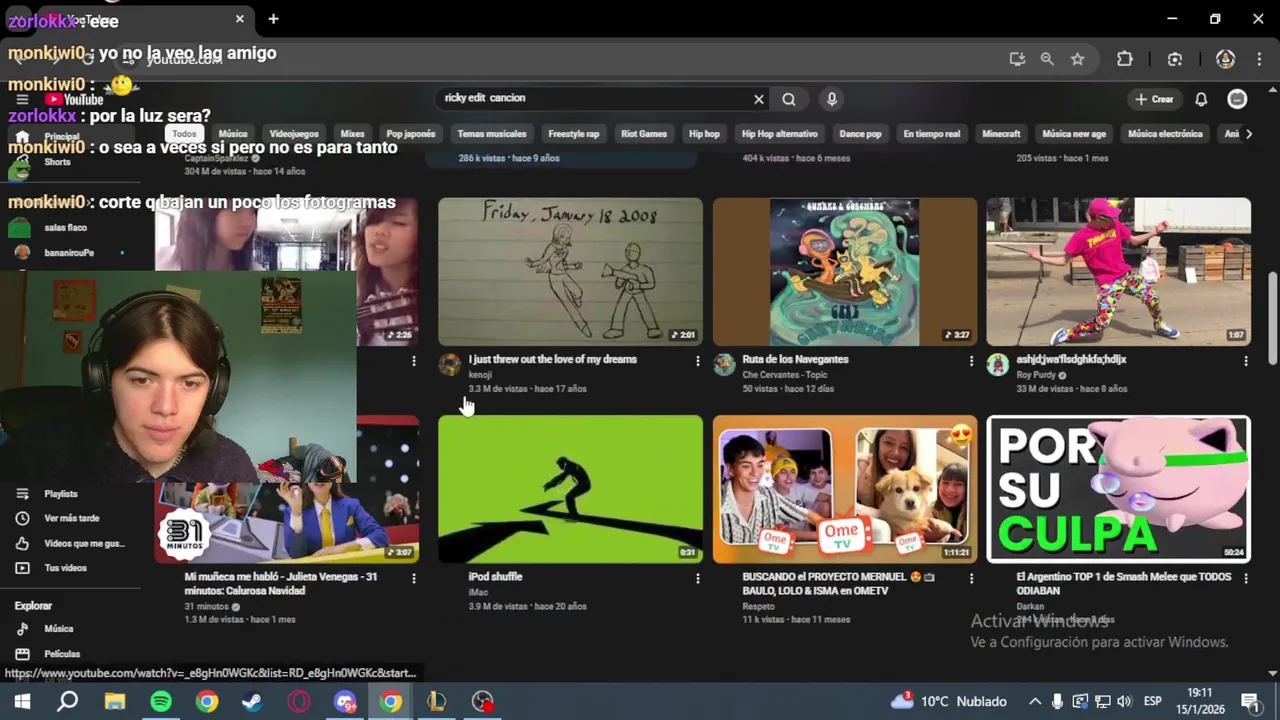Open the Roy Purdy channel name

coord(1036,375)
